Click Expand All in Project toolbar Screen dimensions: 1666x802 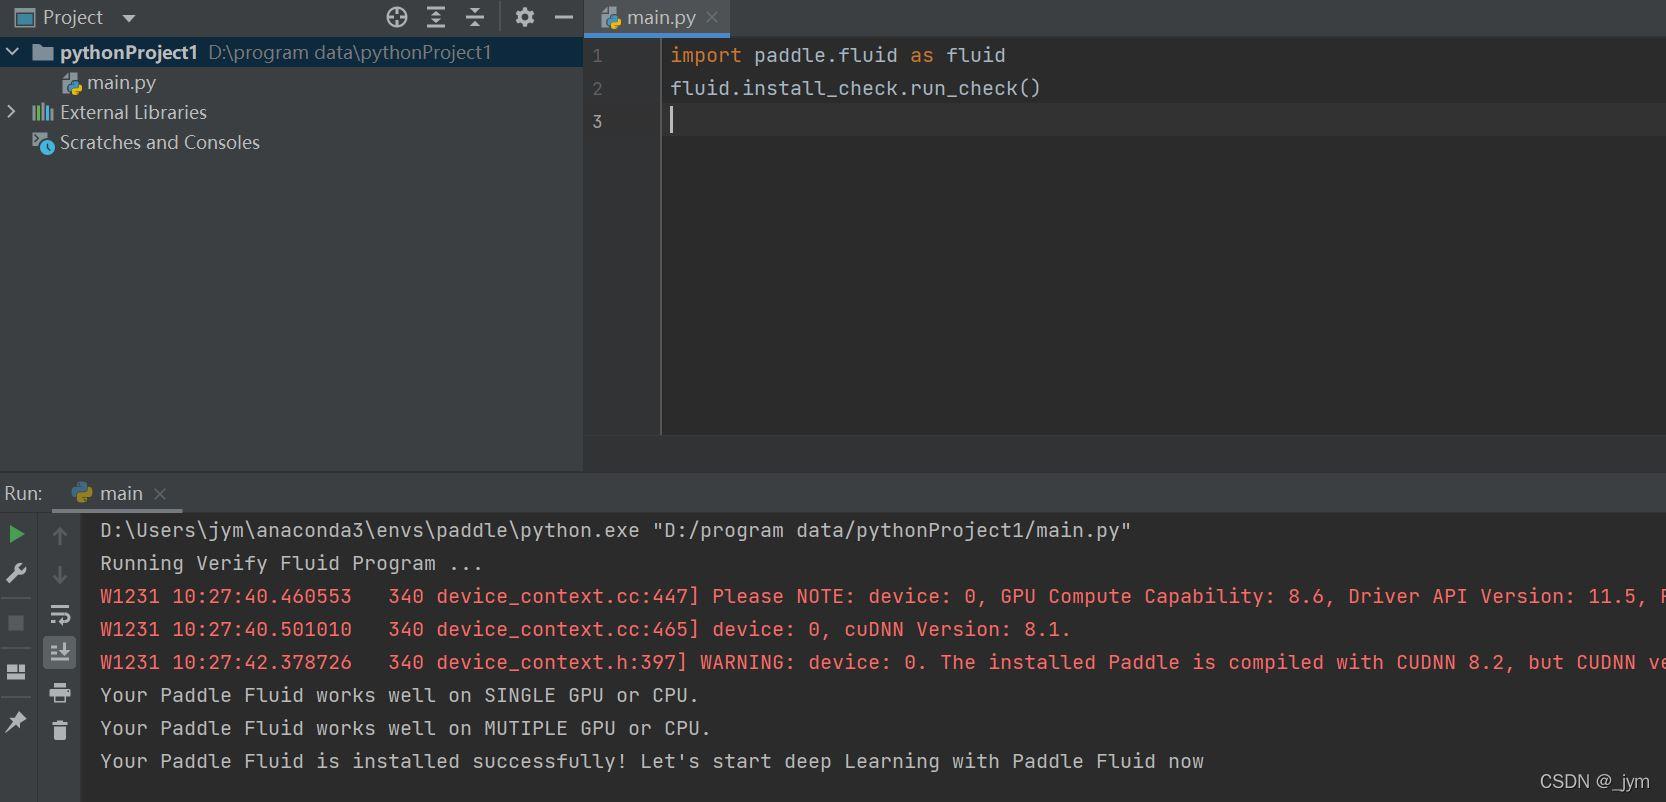[x=436, y=17]
